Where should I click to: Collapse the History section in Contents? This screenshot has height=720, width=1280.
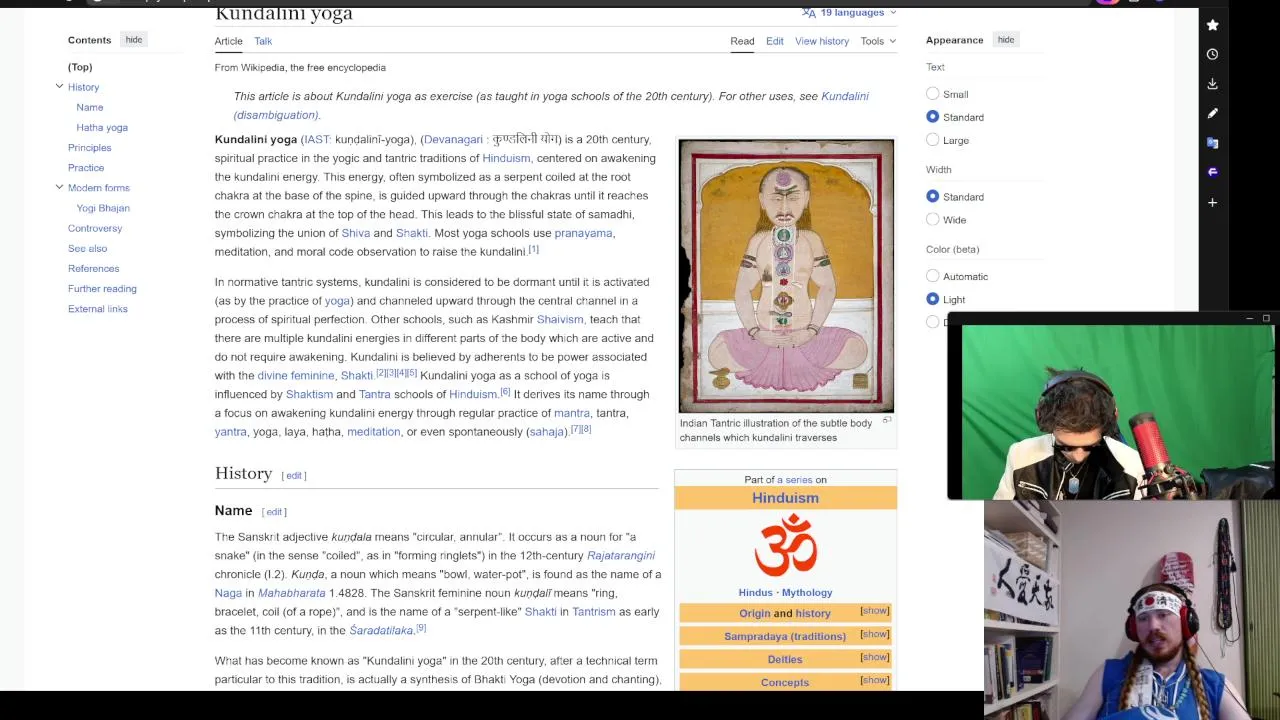tap(59, 87)
